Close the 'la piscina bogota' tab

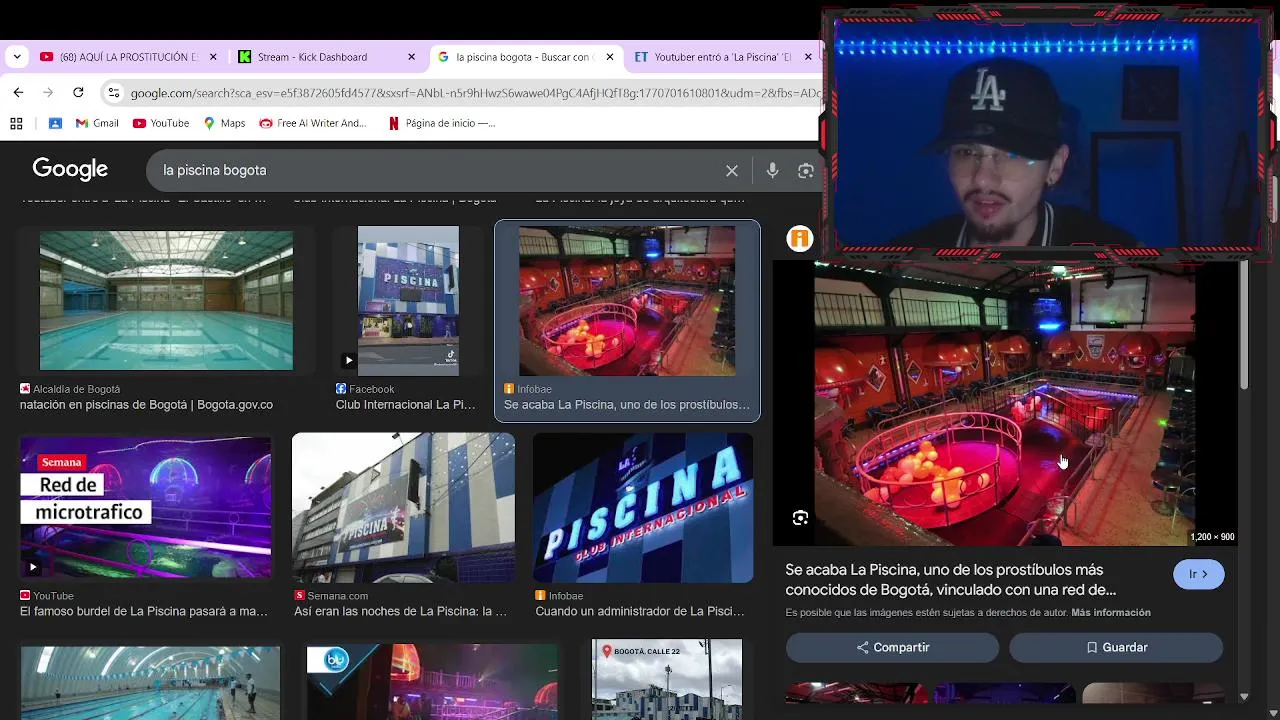tap(609, 57)
